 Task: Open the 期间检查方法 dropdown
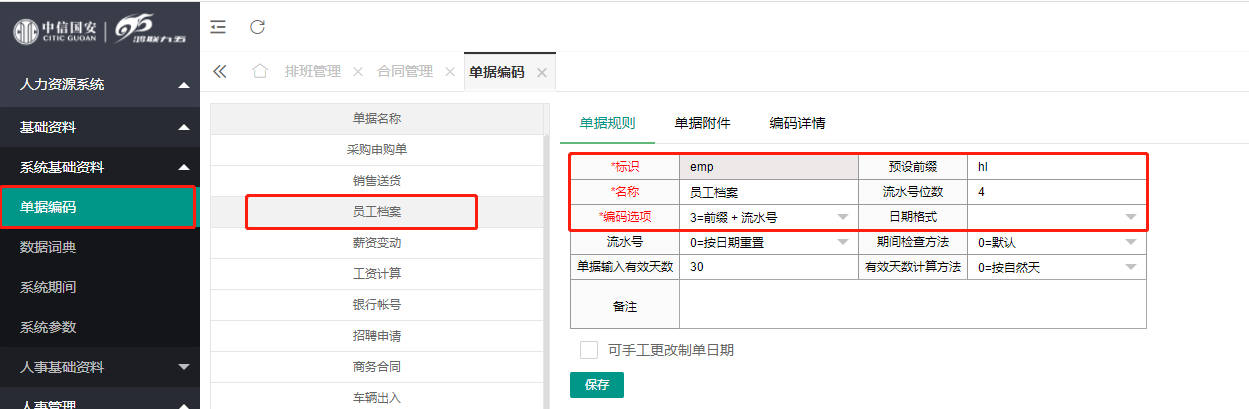point(1056,242)
